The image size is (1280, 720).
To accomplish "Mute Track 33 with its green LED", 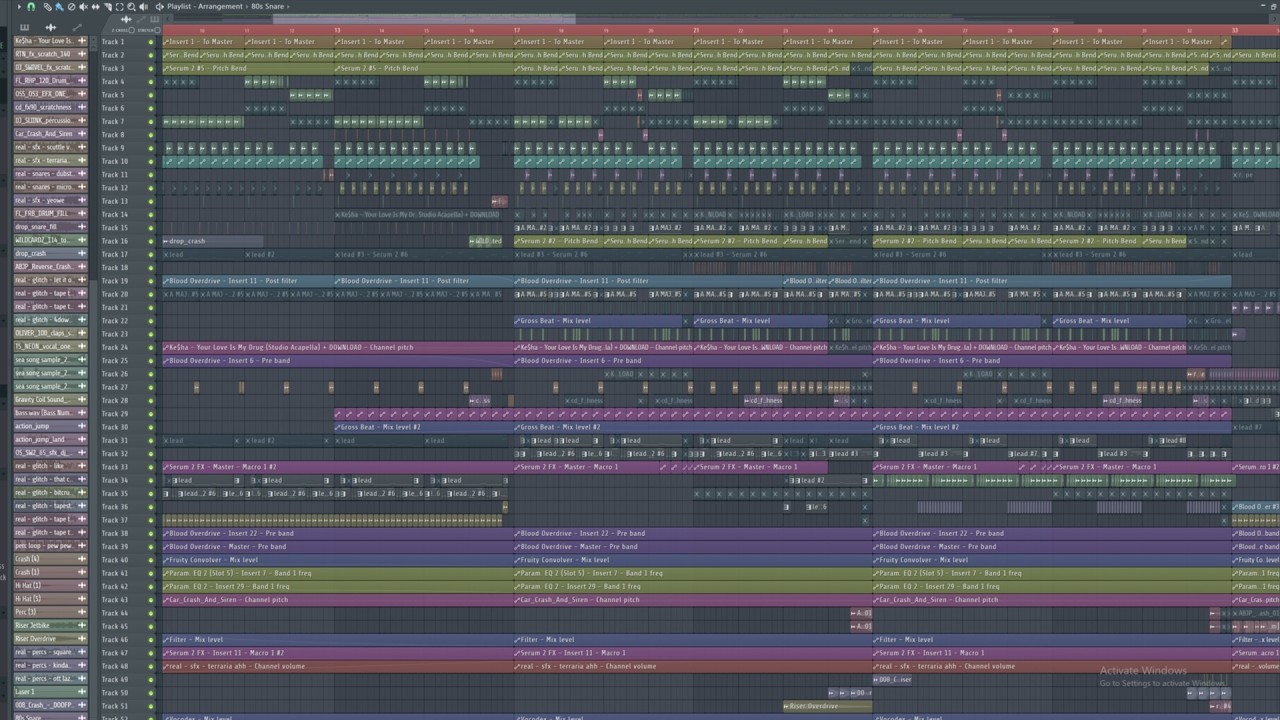I will coord(152,467).
